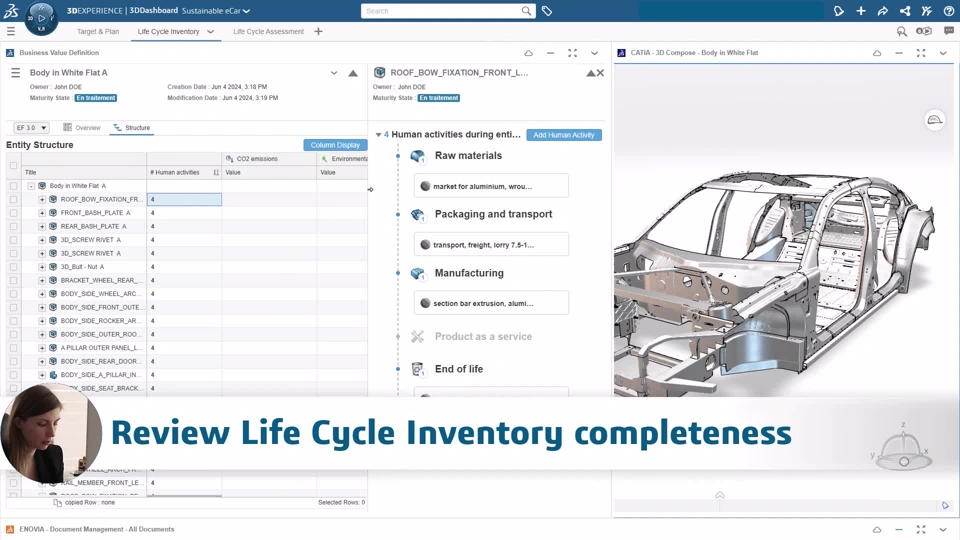Click the helmet view icon in 3D Compose
Viewport: 960px width, 540px height.
934,120
